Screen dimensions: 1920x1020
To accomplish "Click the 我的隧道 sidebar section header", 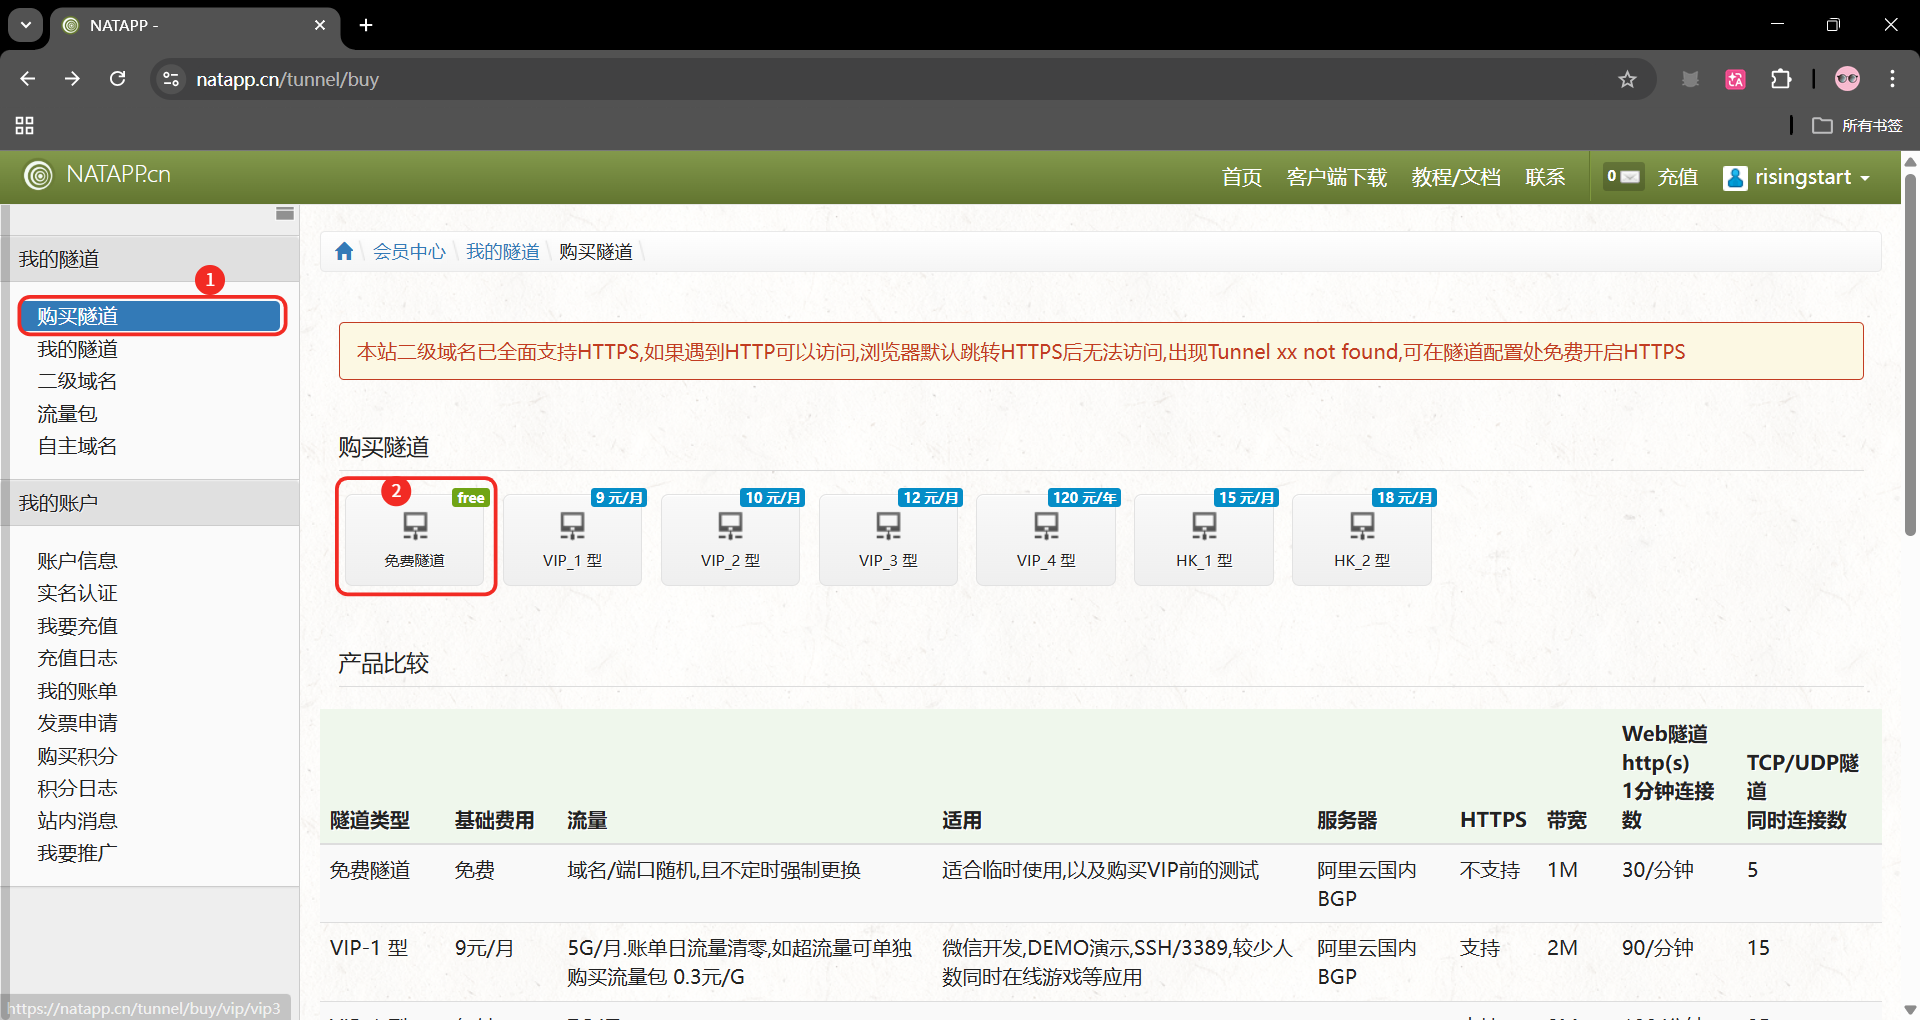I will coord(150,259).
